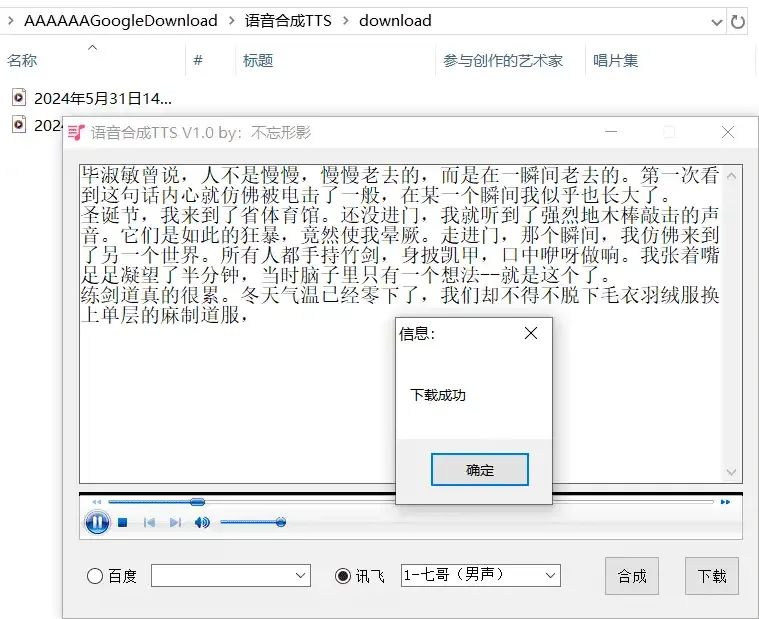The width and height of the screenshot is (759, 619).
Task: Close the 信息 message dialog
Action: pyautogui.click(x=531, y=333)
